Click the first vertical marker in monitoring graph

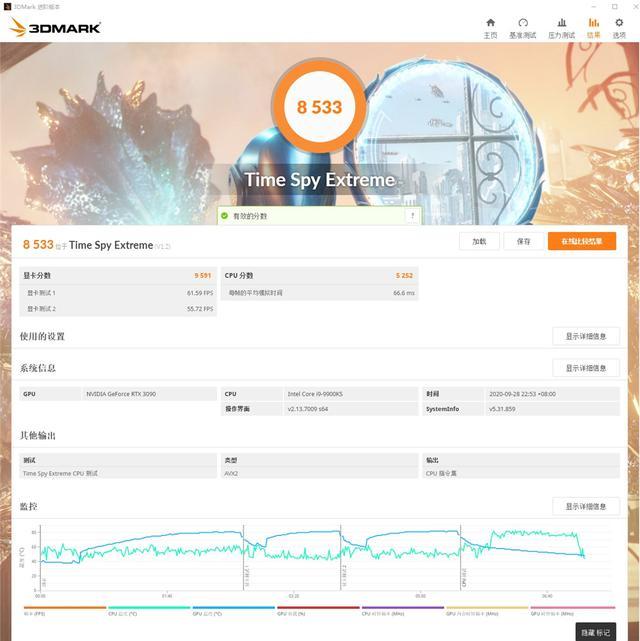pyautogui.click(x=244, y=558)
